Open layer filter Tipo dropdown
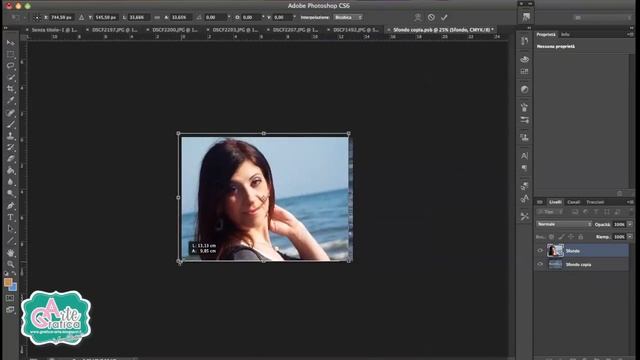The height and width of the screenshot is (360, 640). 550,212
